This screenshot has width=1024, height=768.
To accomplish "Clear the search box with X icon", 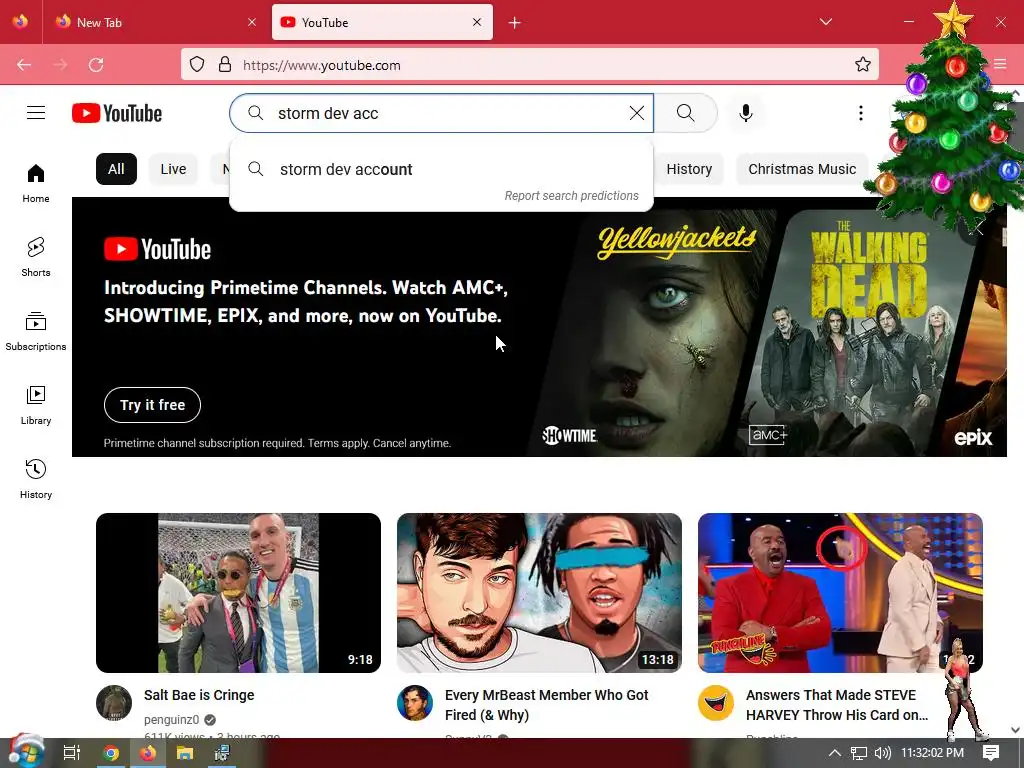I will (x=637, y=113).
